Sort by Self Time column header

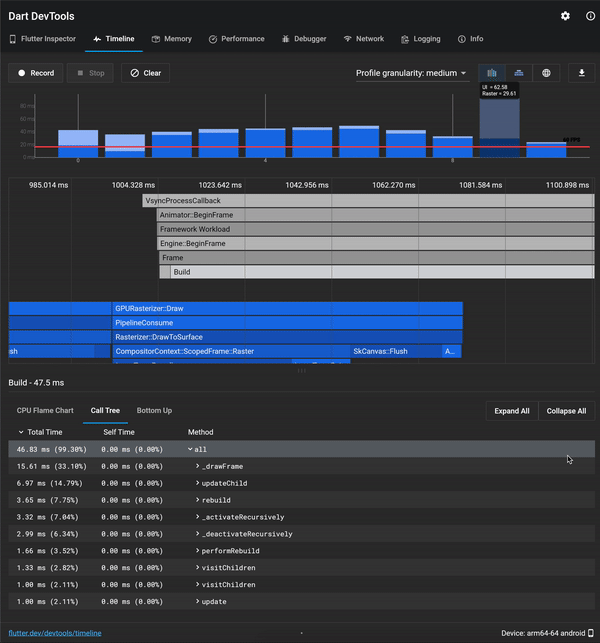tap(119, 432)
